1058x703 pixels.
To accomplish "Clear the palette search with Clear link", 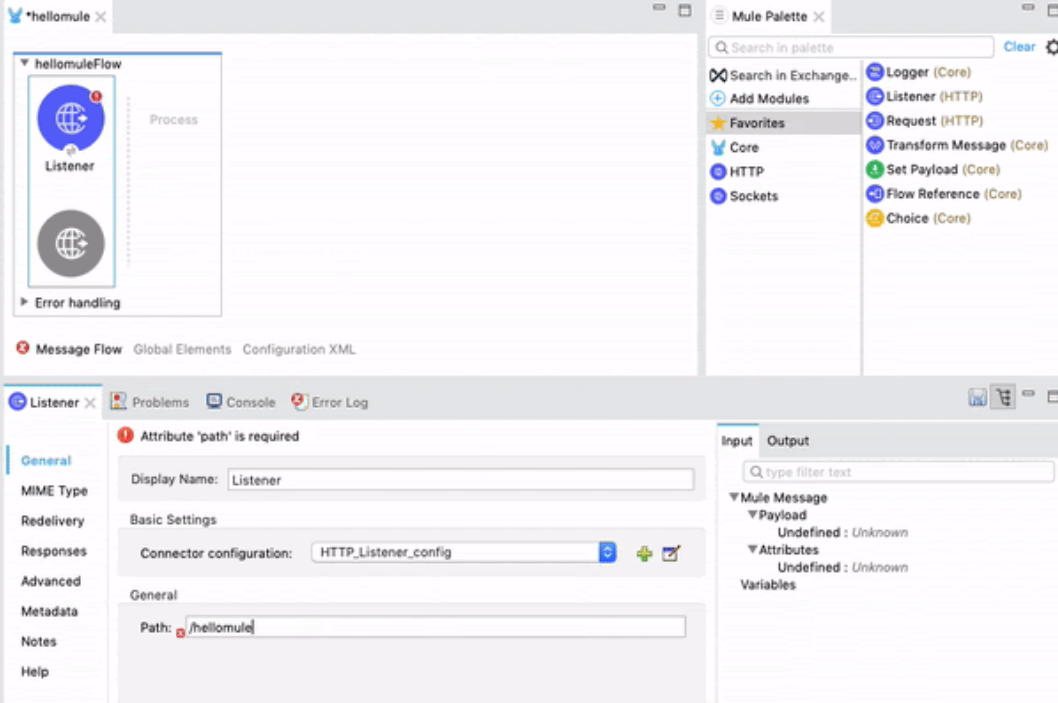I will click(1019, 47).
